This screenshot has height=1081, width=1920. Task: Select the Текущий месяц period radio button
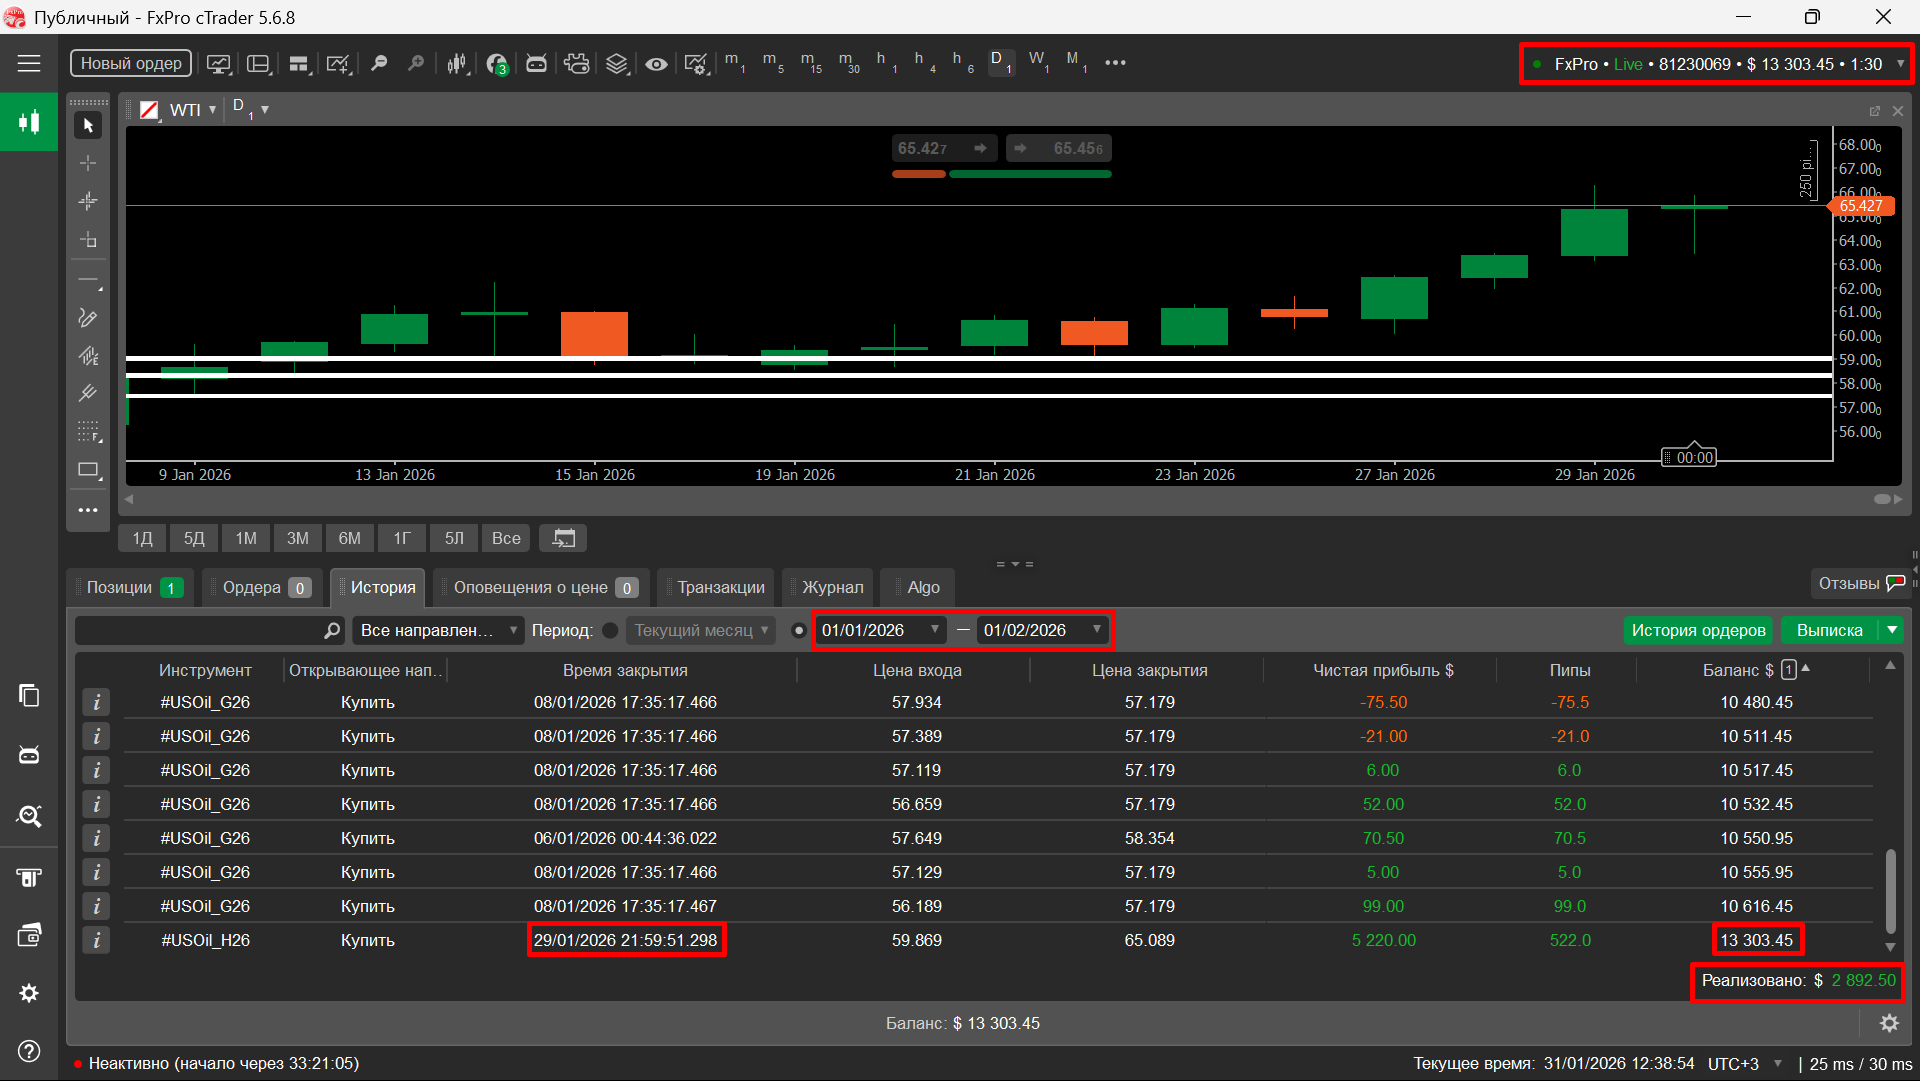coord(610,631)
